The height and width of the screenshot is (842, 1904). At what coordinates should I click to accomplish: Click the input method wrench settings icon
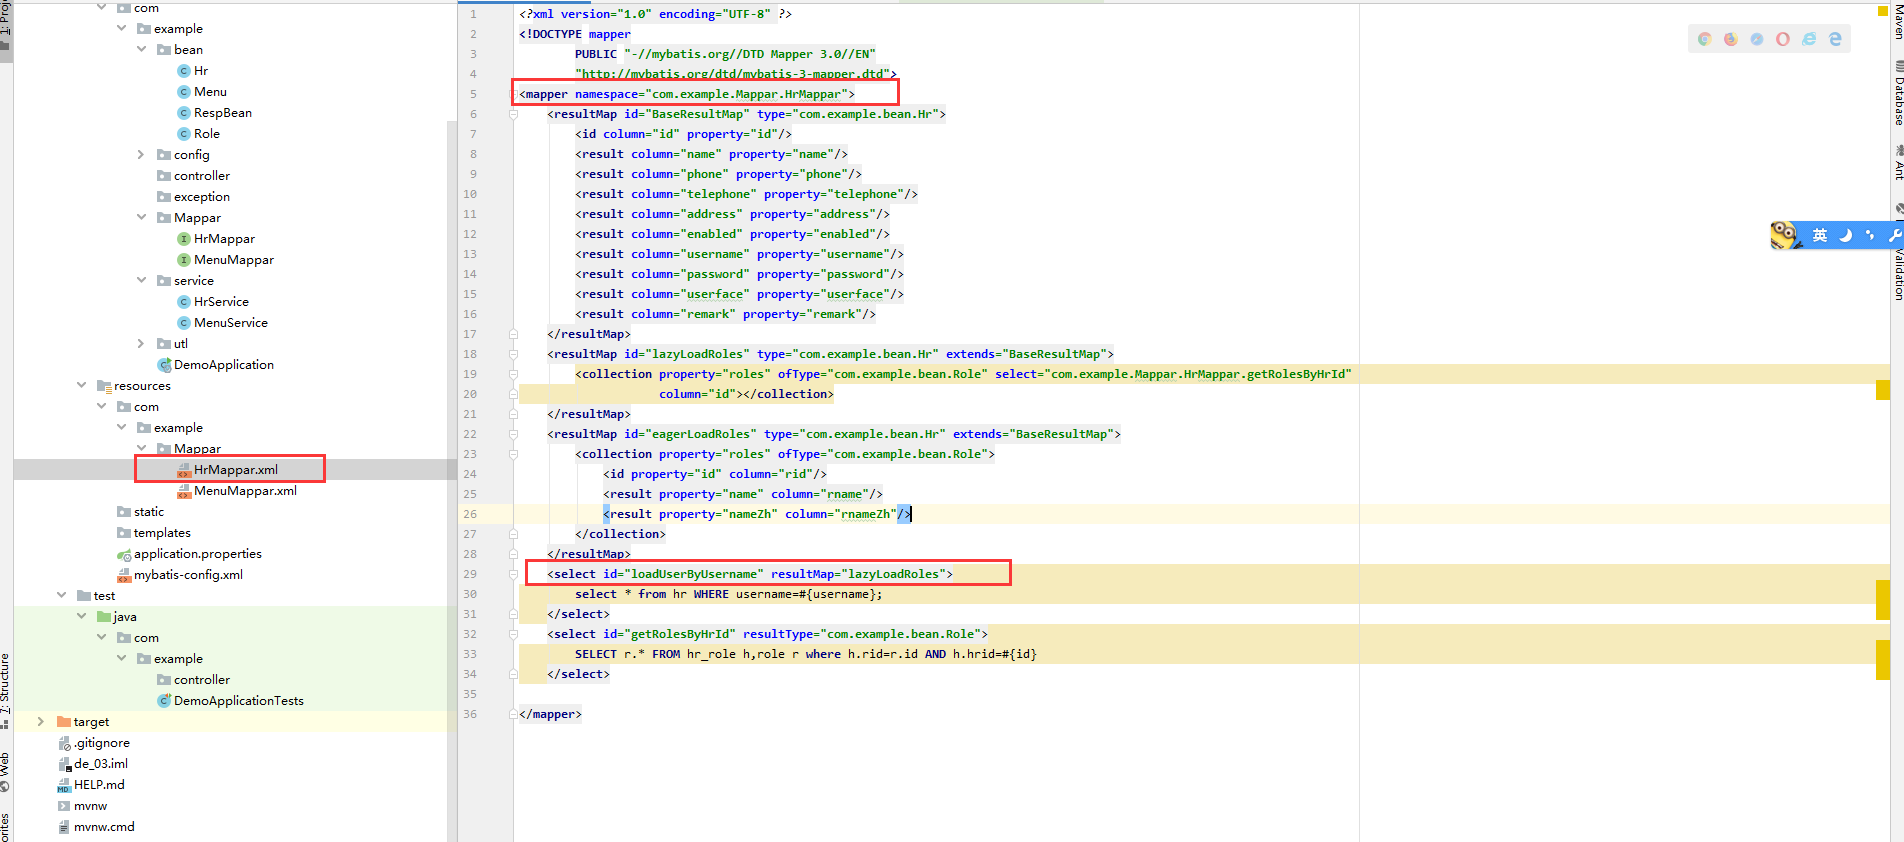click(1893, 235)
